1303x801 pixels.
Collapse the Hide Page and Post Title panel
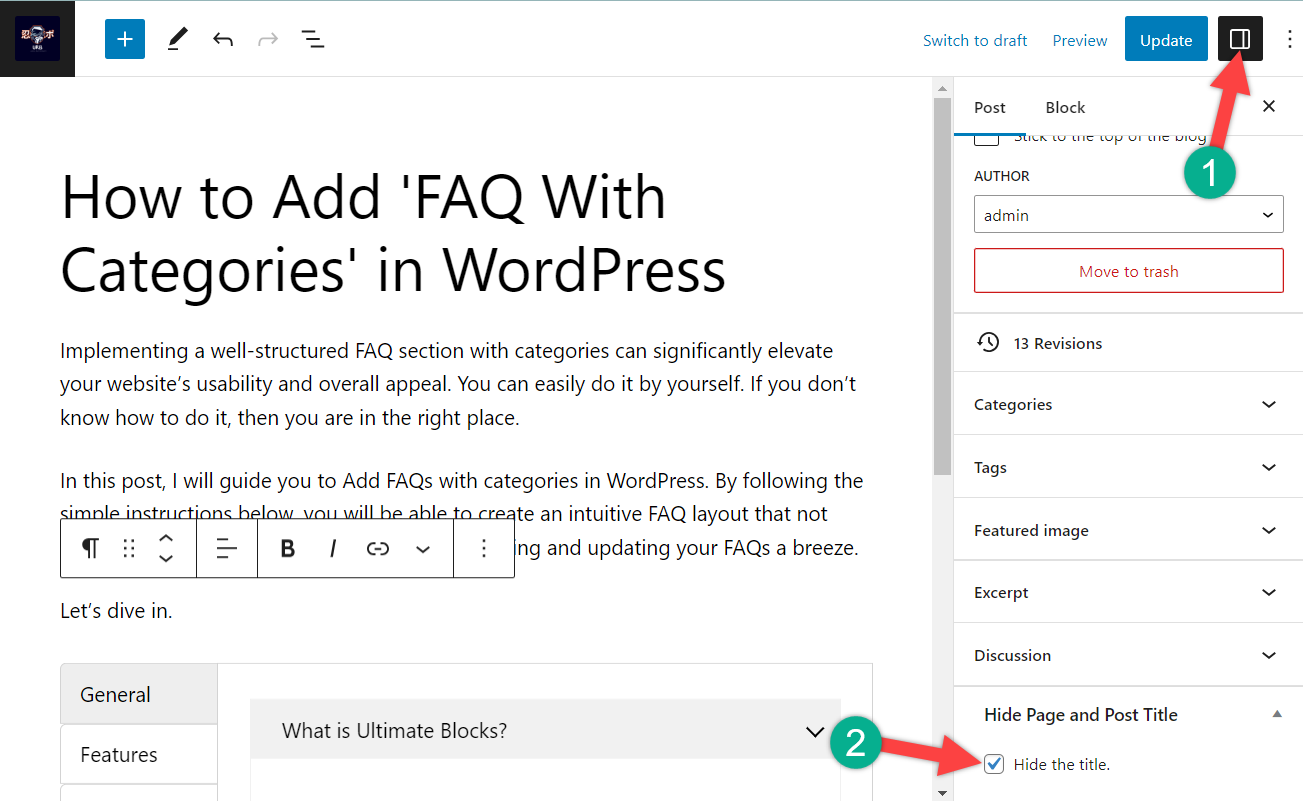pos(1128,714)
